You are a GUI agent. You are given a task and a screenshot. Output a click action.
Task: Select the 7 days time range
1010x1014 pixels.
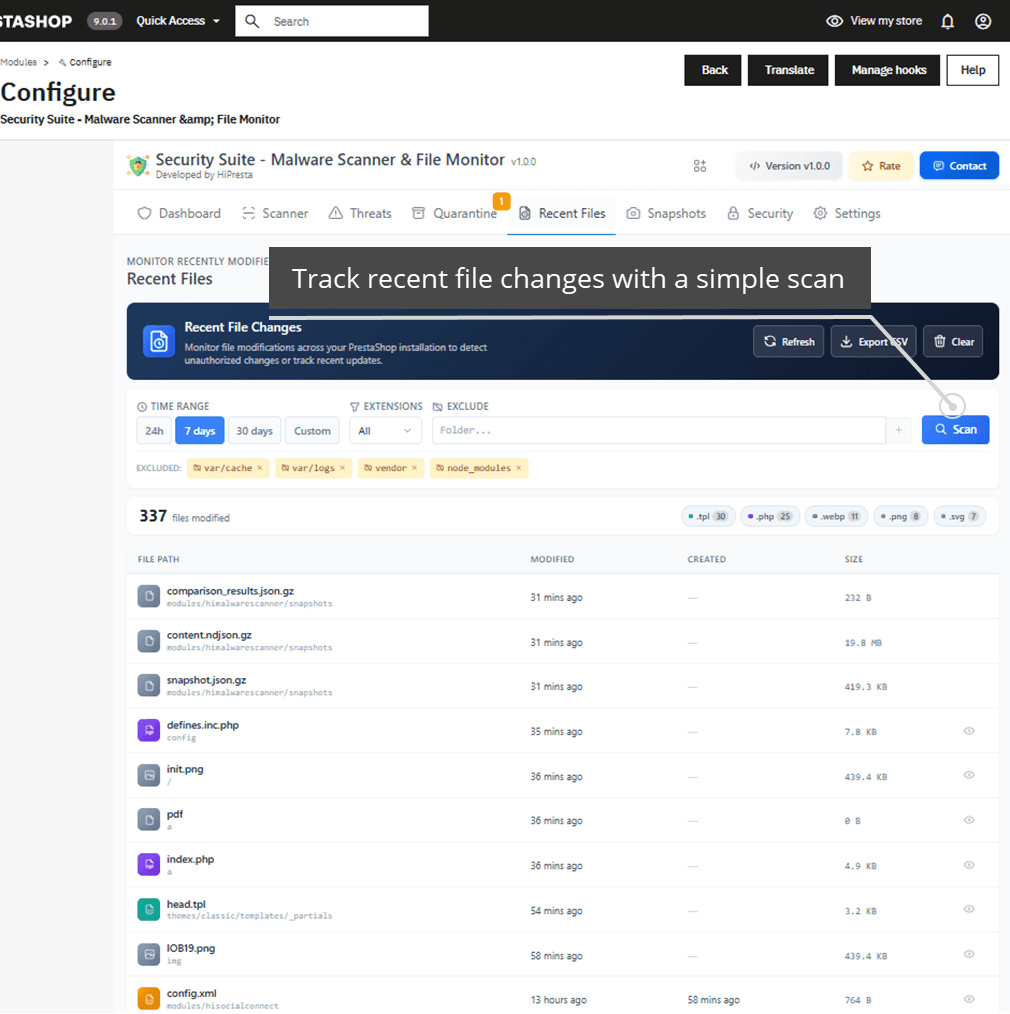[x=200, y=431]
